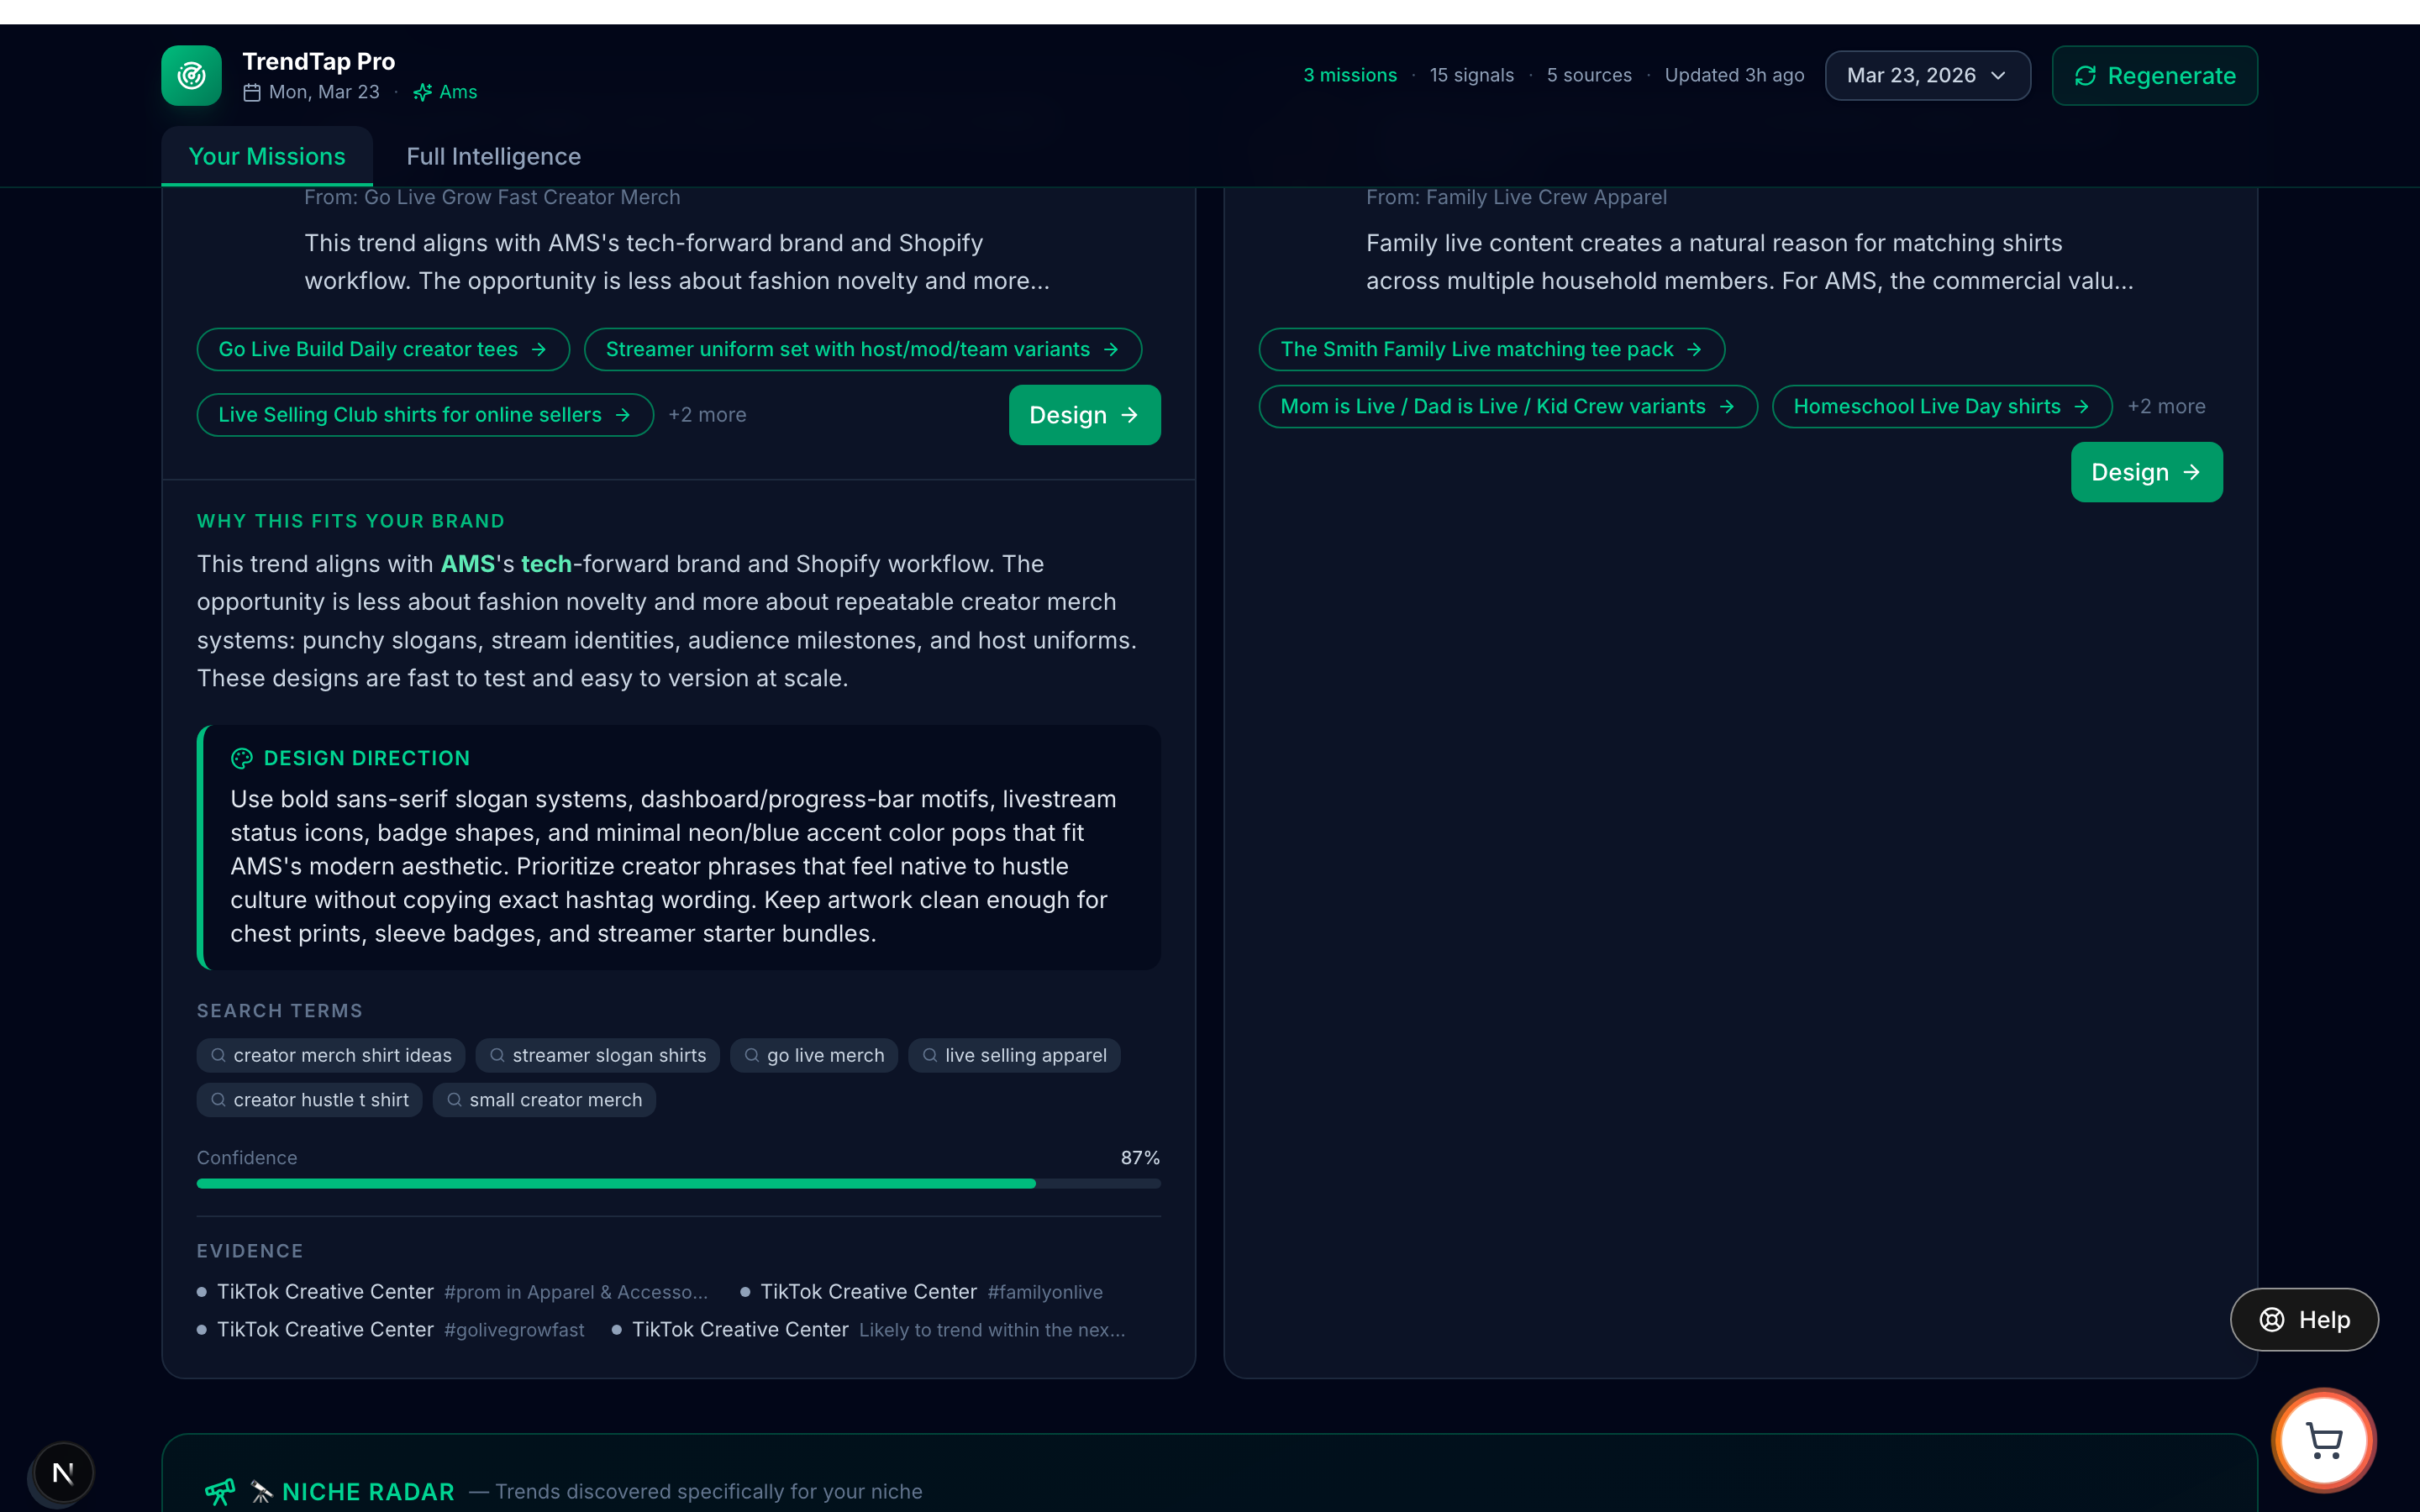
Task: Select the Your Missions tab
Action: 267,156
